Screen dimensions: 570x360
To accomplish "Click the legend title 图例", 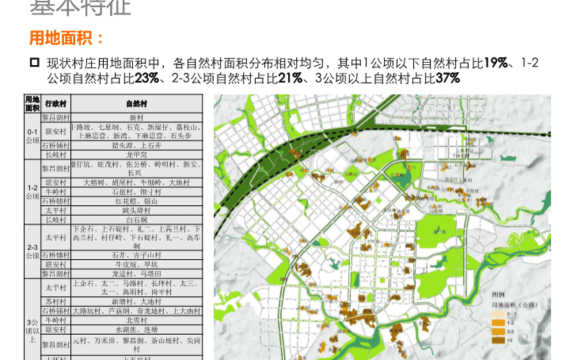I will 498,295.
